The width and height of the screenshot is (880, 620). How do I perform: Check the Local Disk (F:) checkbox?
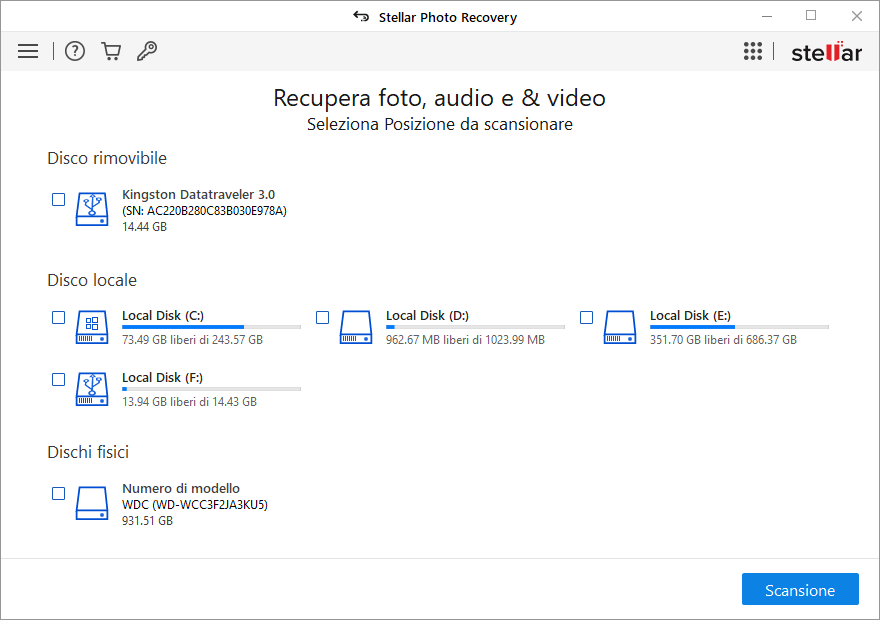[59, 380]
